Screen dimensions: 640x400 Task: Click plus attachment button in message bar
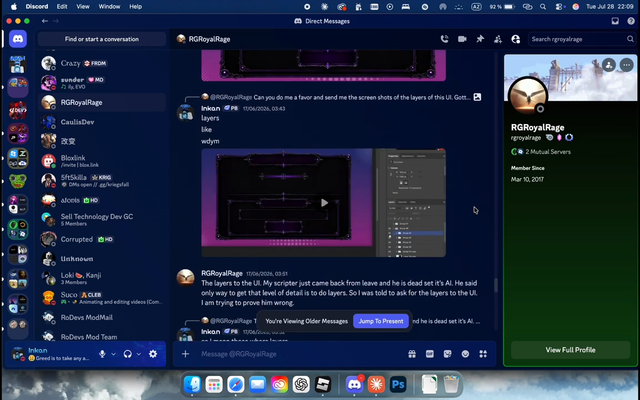[x=185, y=354]
